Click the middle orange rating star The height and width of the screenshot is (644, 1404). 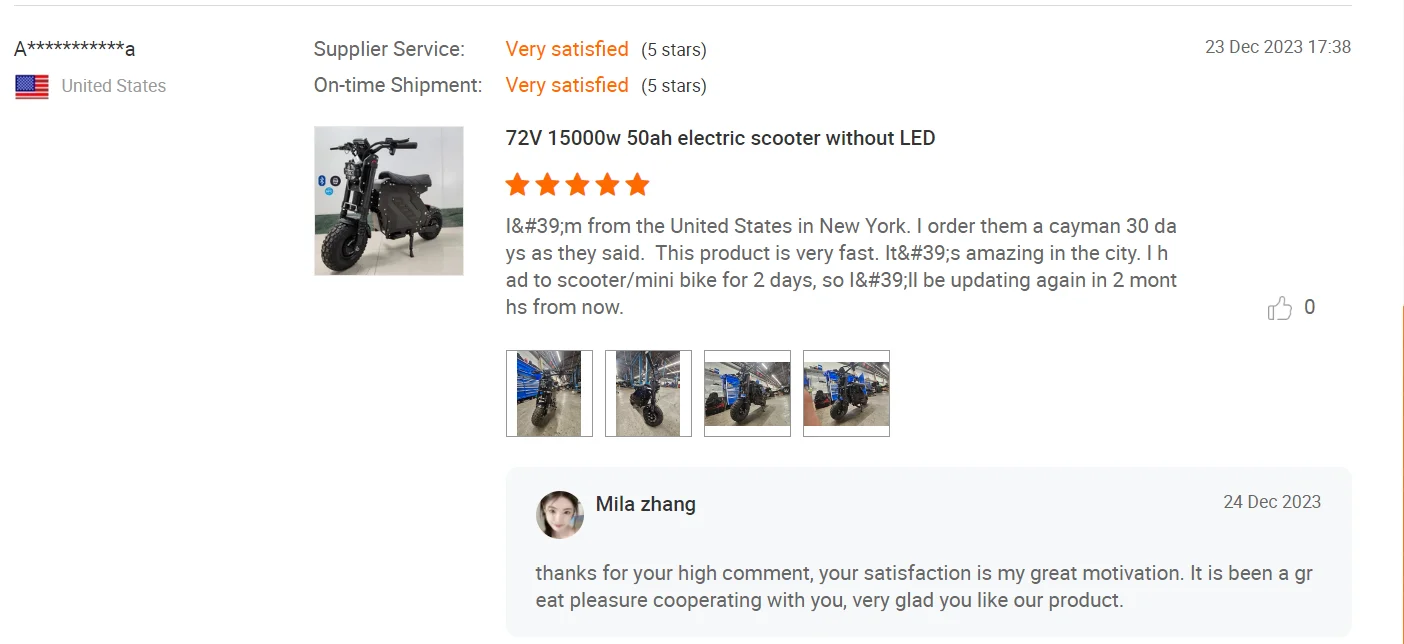coord(577,185)
